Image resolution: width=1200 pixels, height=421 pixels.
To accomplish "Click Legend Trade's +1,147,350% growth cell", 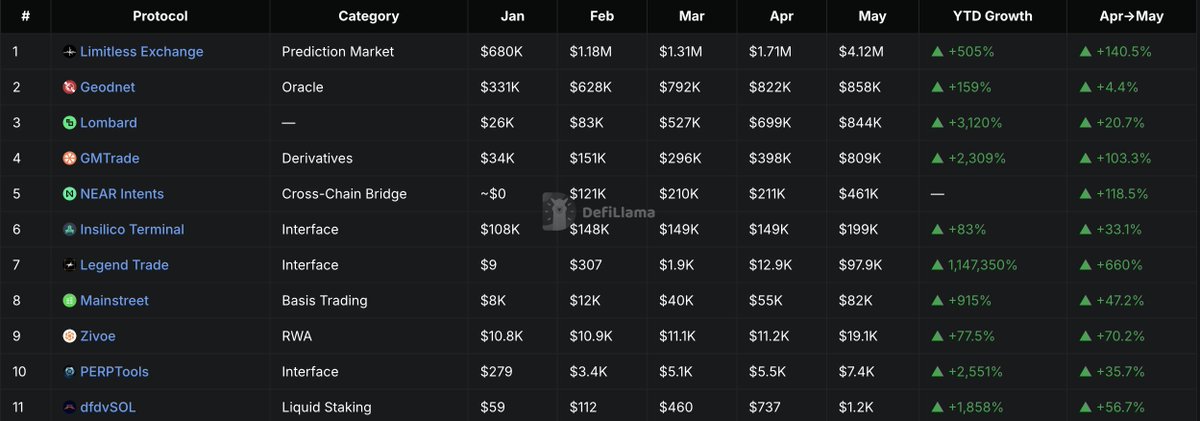I will pos(975,265).
